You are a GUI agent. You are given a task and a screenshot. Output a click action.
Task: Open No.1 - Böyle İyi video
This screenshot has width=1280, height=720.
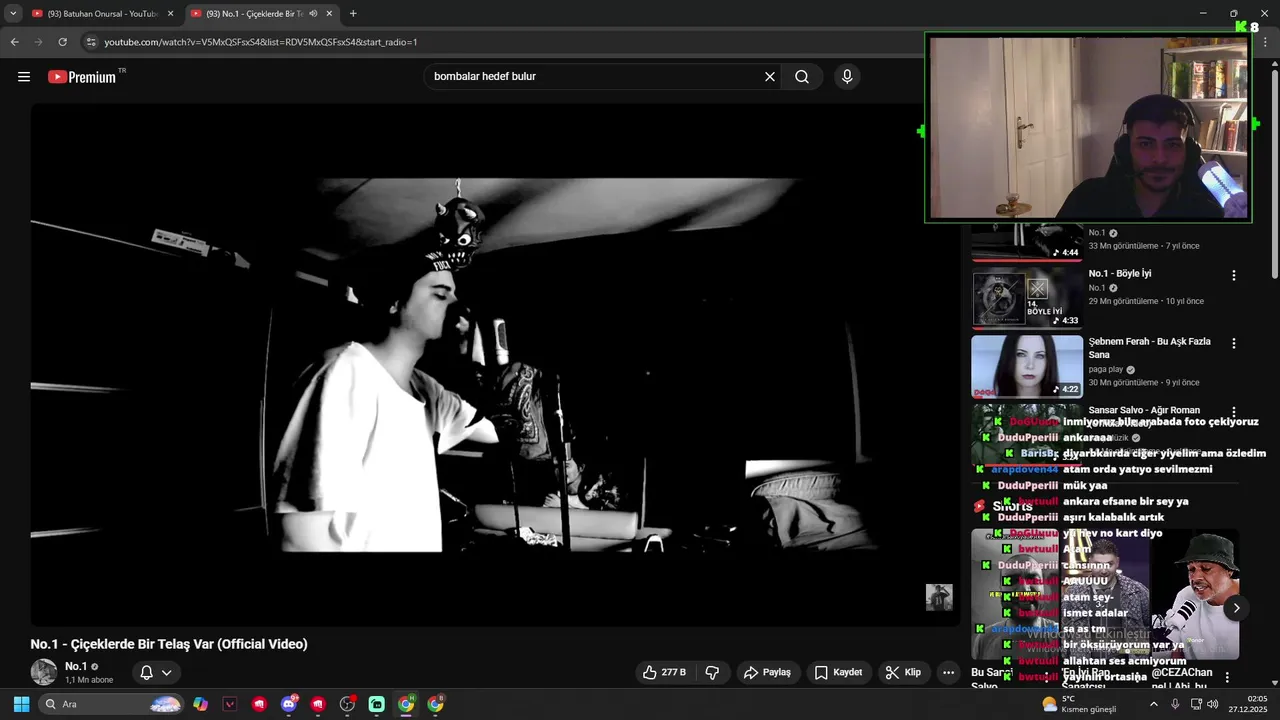point(1120,274)
